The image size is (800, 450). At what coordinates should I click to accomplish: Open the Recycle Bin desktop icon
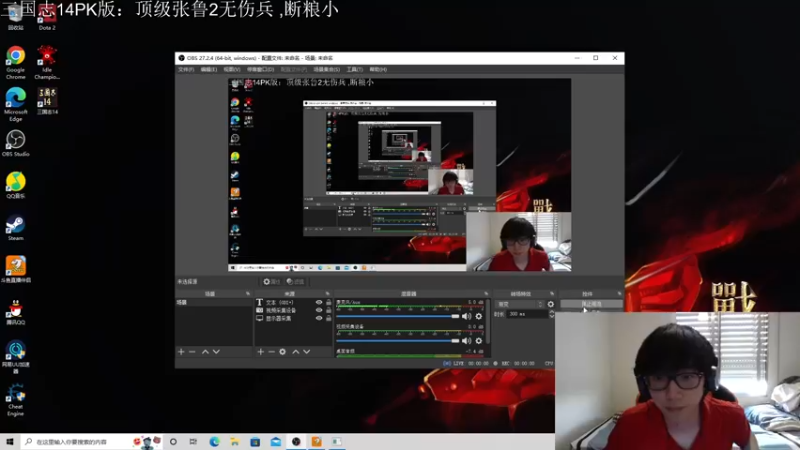click(x=15, y=18)
